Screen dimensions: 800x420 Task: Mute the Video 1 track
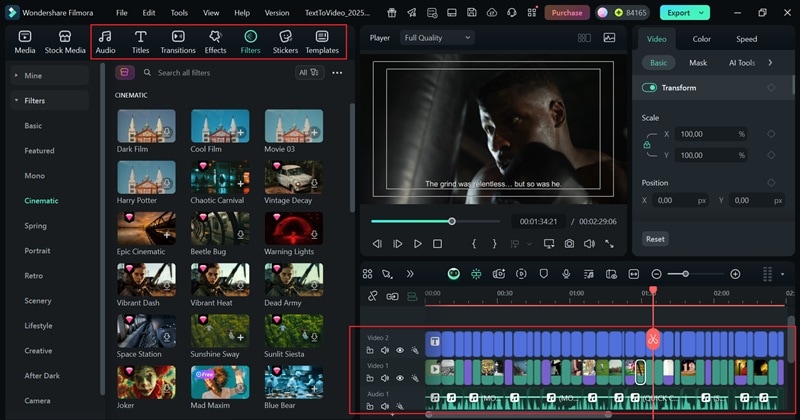pyautogui.click(x=385, y=378)
